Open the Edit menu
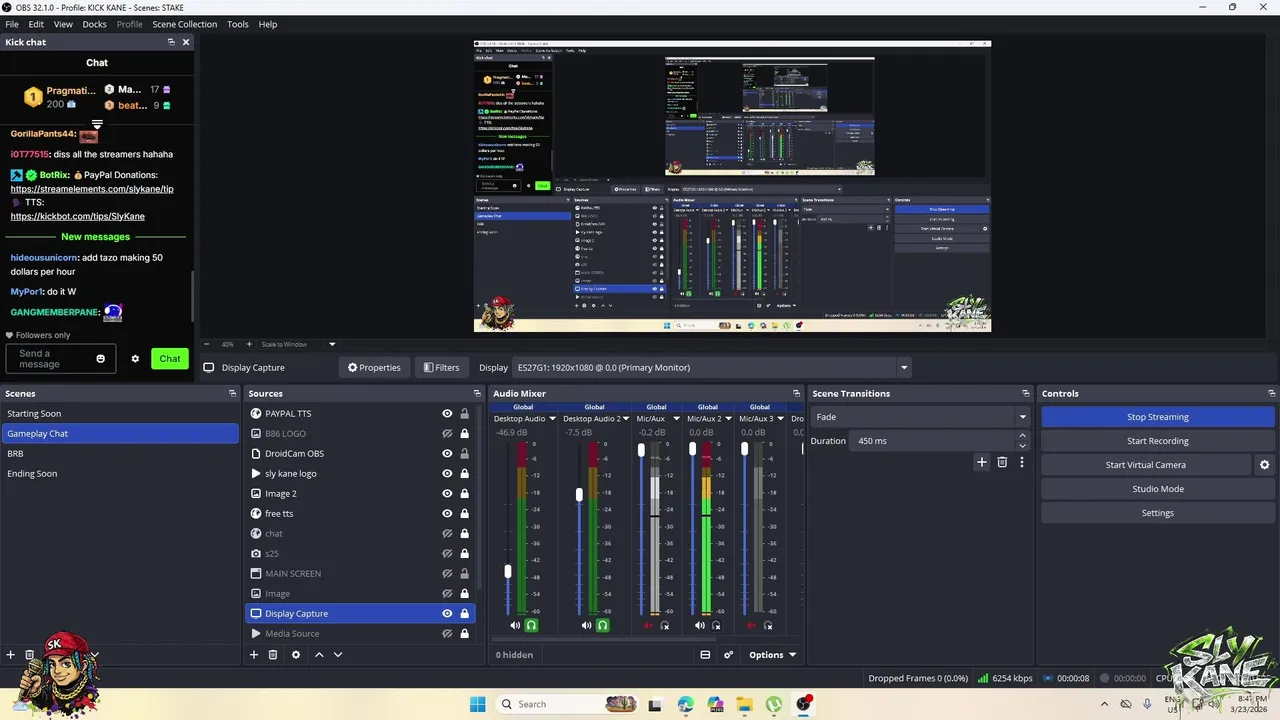Viewport: 1280px width, 720px height. (36, 24)
